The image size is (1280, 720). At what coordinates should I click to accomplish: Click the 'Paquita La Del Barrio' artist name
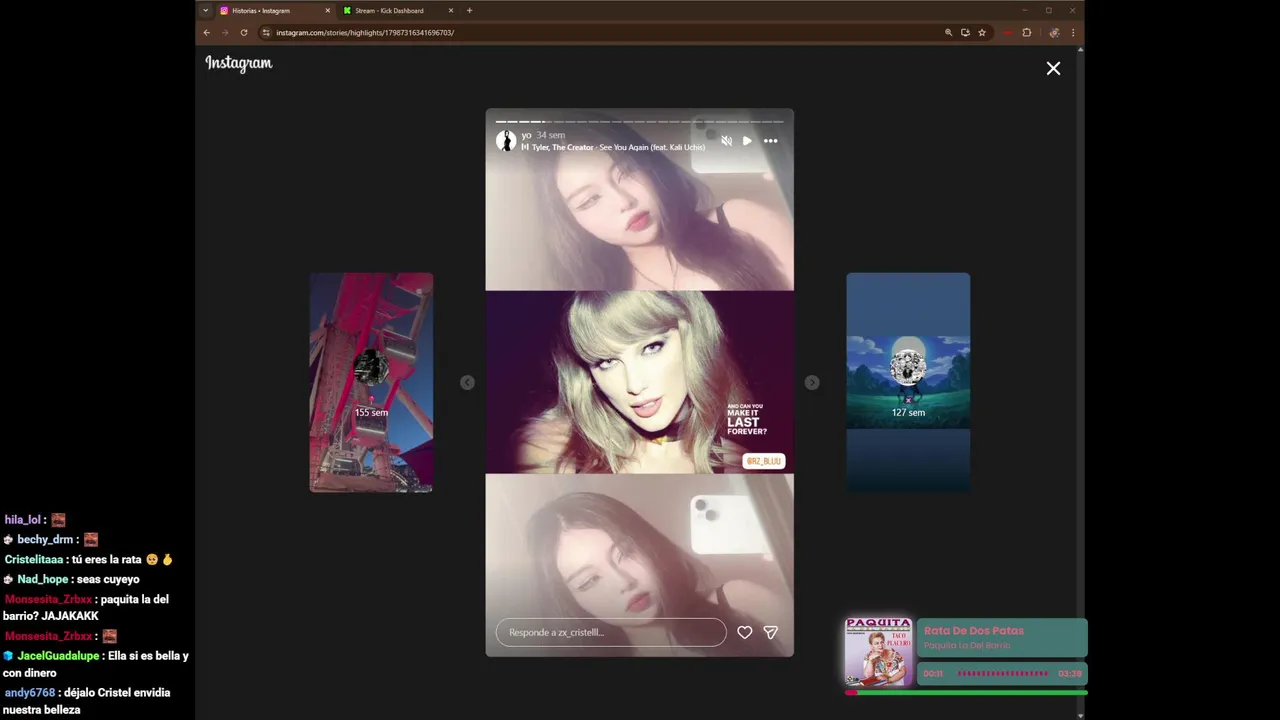[967, 645]
